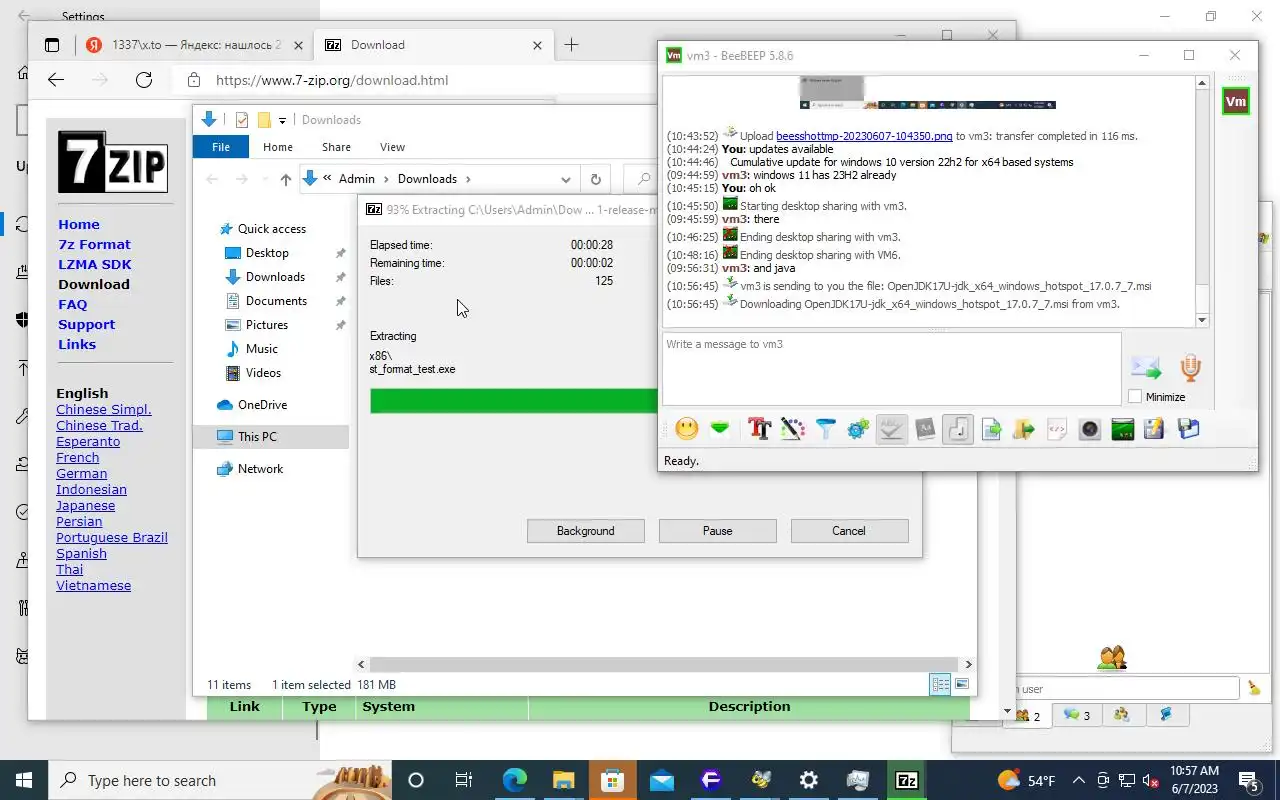Open the View ribbon tab in Explorer
Screen dimensions: 1280x800
coord(392,147)
